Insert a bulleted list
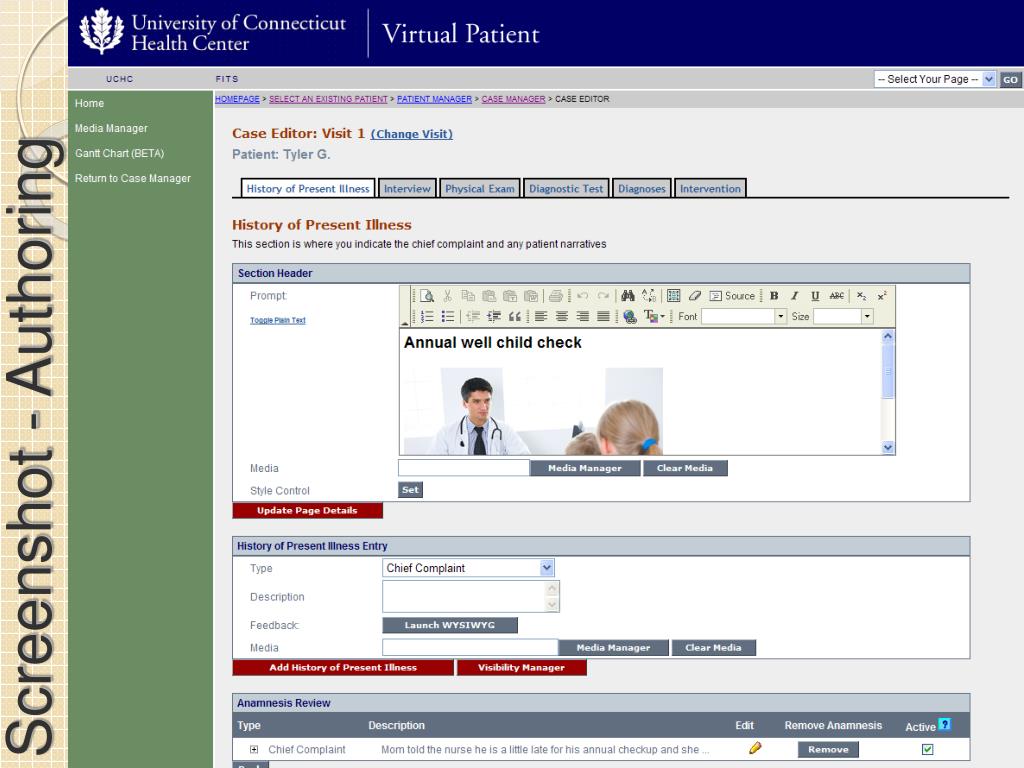The width and height of the screenshot is (1024, 768). click(448, 317)
